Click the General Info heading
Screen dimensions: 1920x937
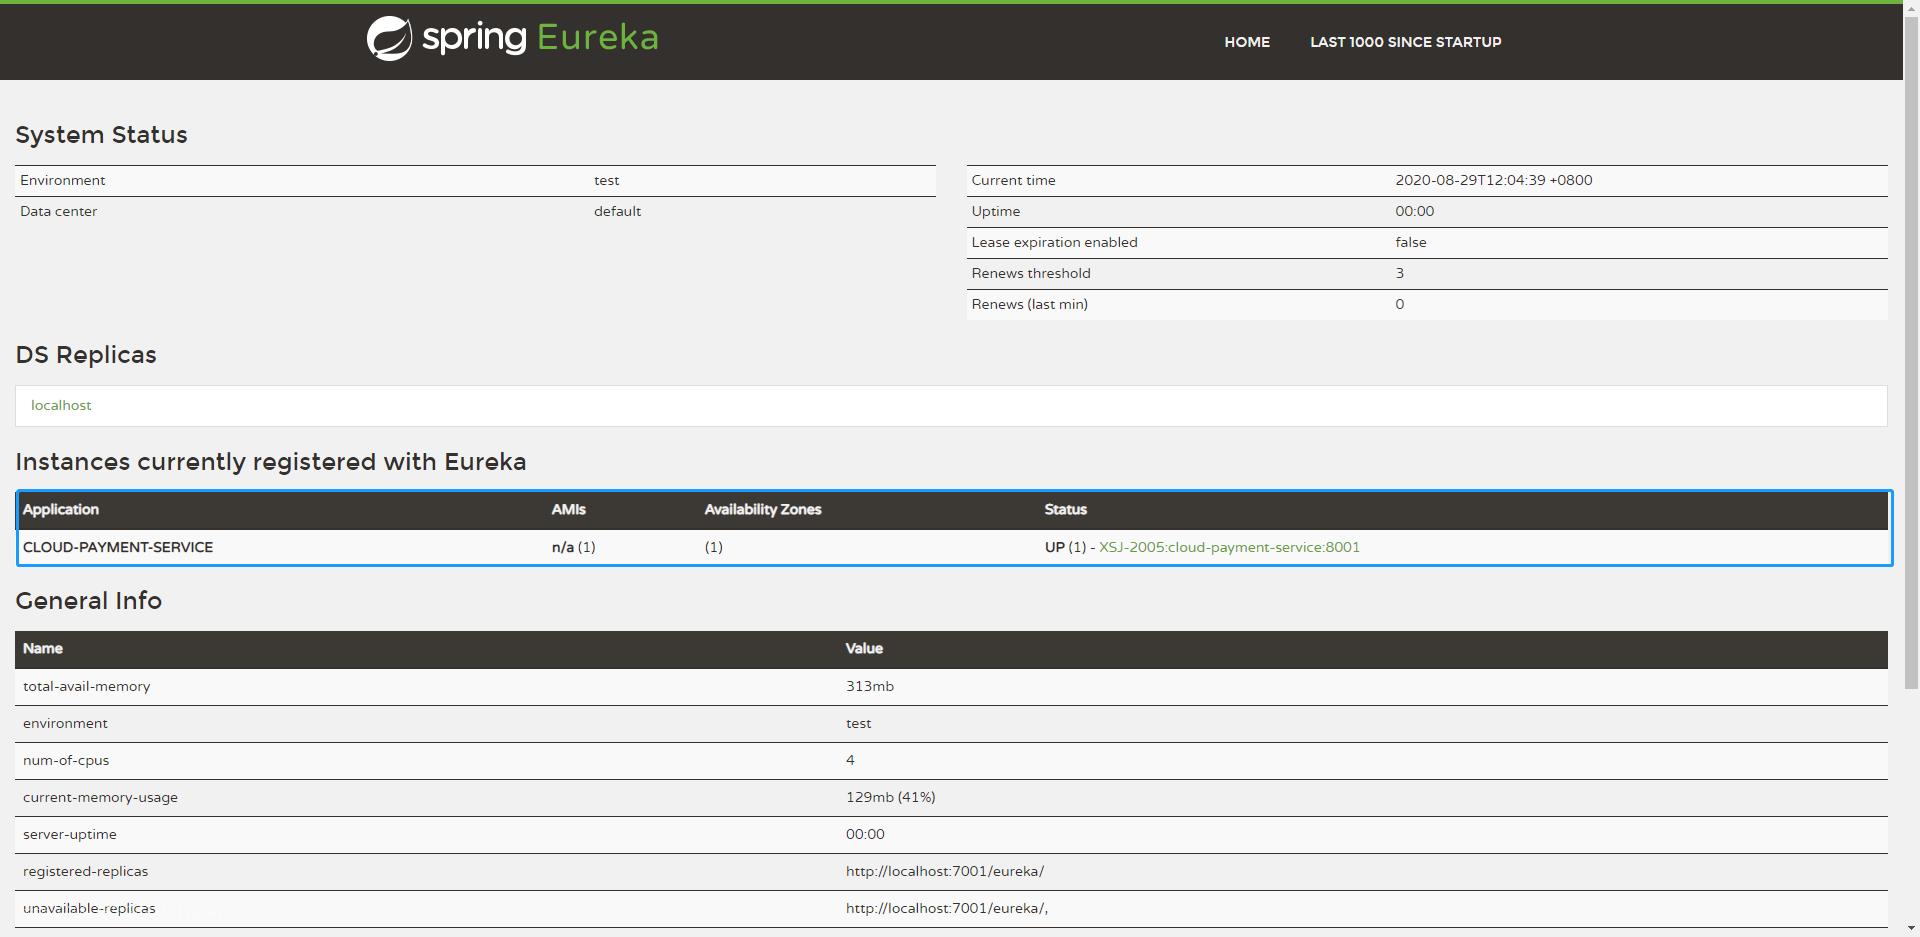88,601
